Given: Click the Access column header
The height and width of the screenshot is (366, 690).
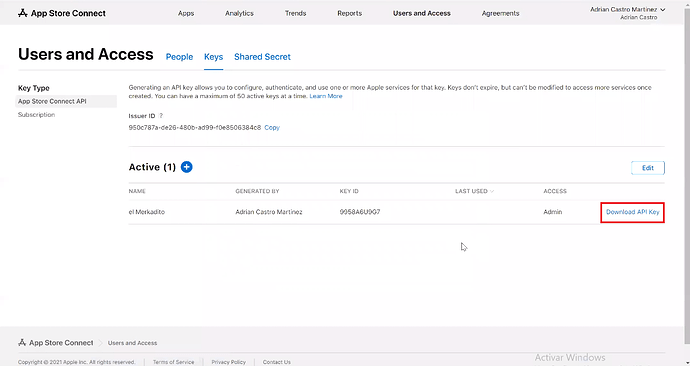Looking at the screenshot, I should (x=555, y=191).
